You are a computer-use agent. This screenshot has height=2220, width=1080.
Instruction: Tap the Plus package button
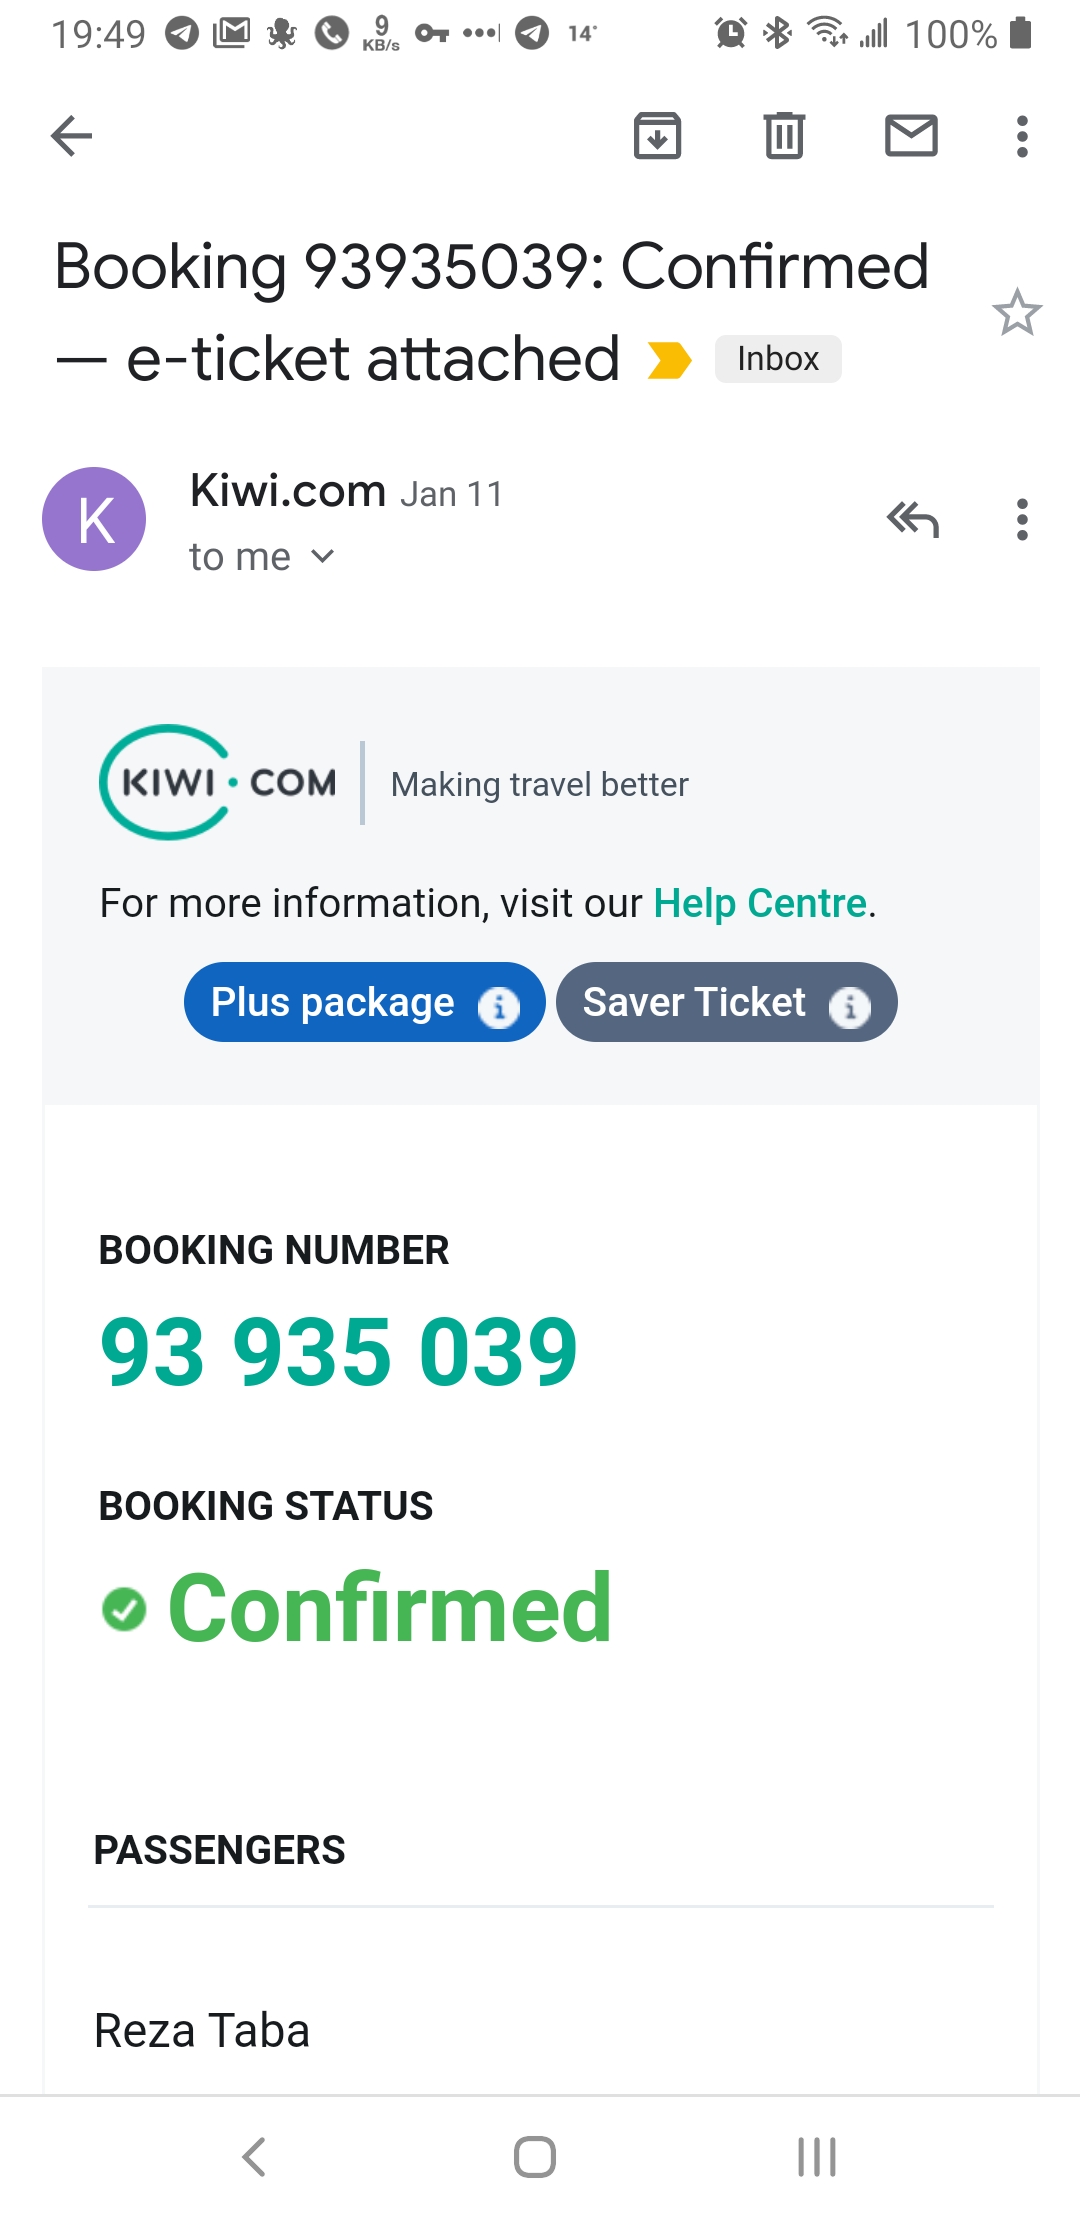click(x=333, y=1002)
